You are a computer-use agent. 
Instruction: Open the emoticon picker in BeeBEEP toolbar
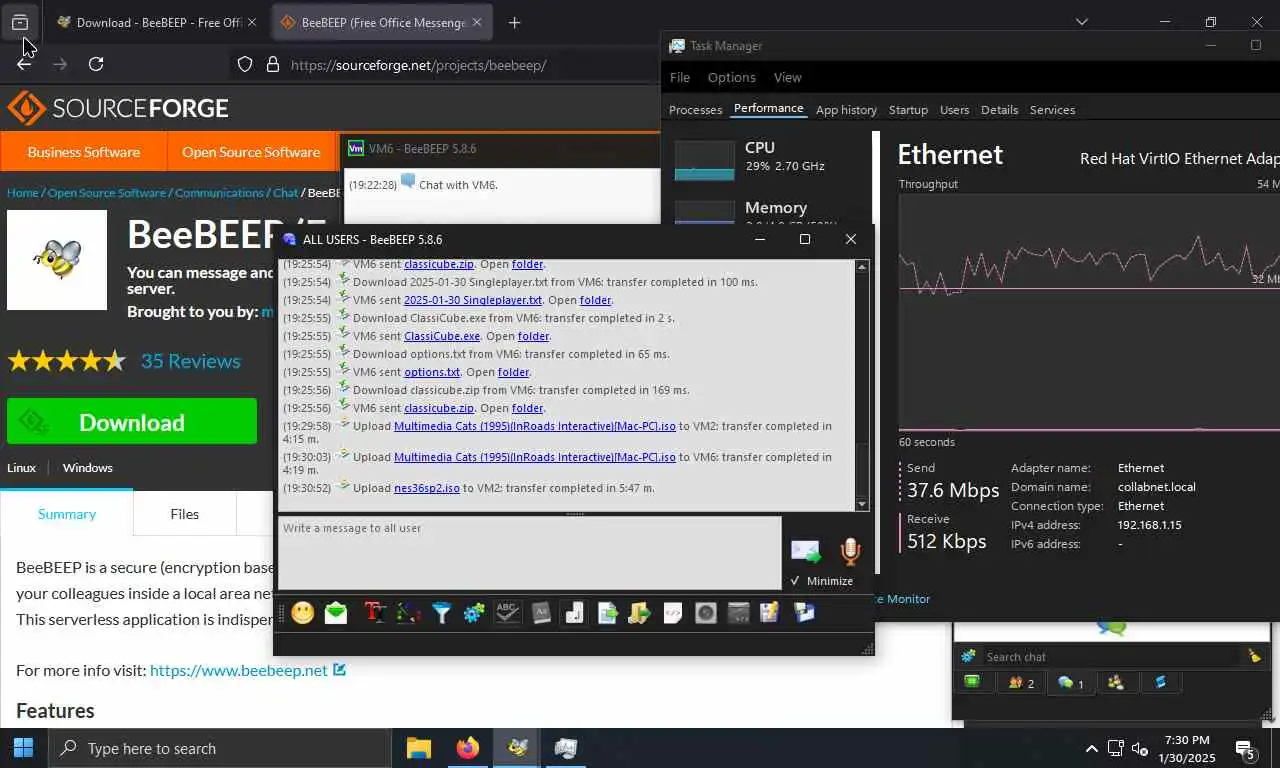pyautogui.click(x=303, y=613)
